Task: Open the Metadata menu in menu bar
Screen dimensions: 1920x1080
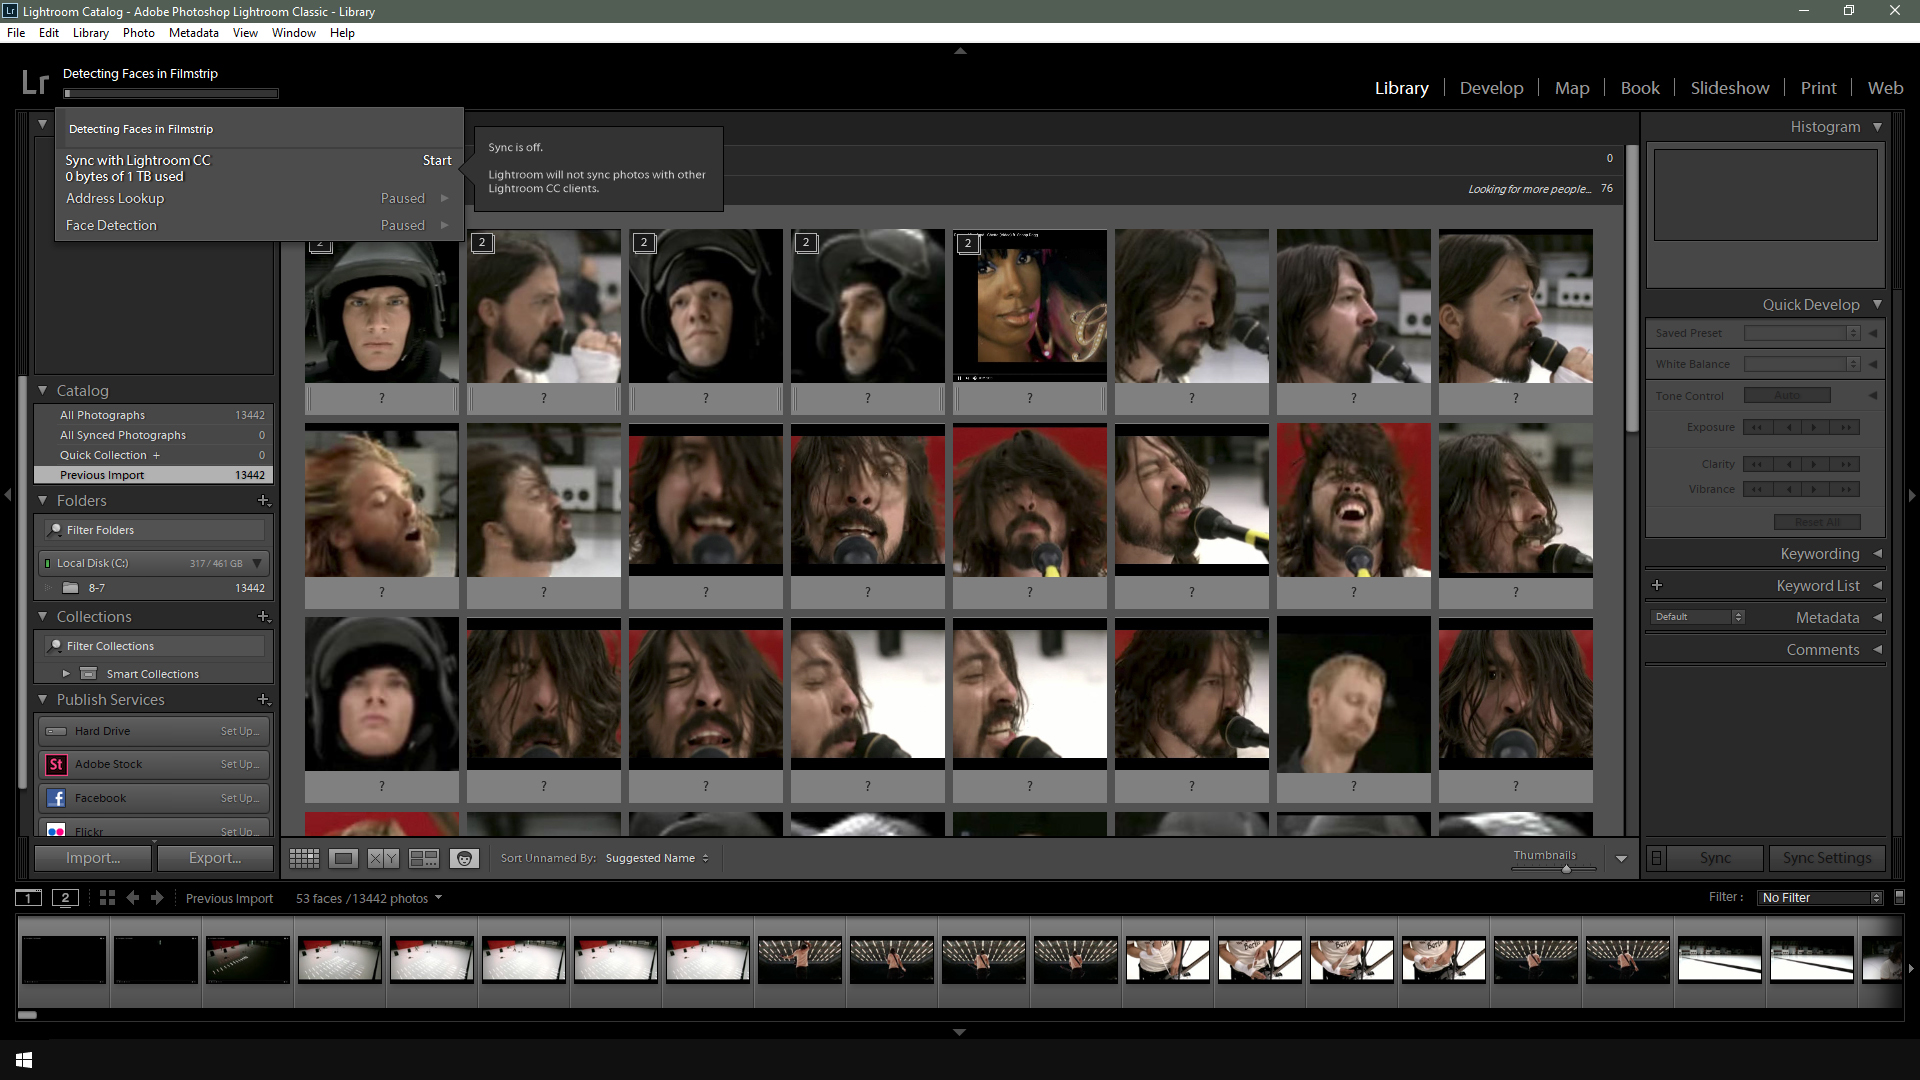Action: point(193,33)
